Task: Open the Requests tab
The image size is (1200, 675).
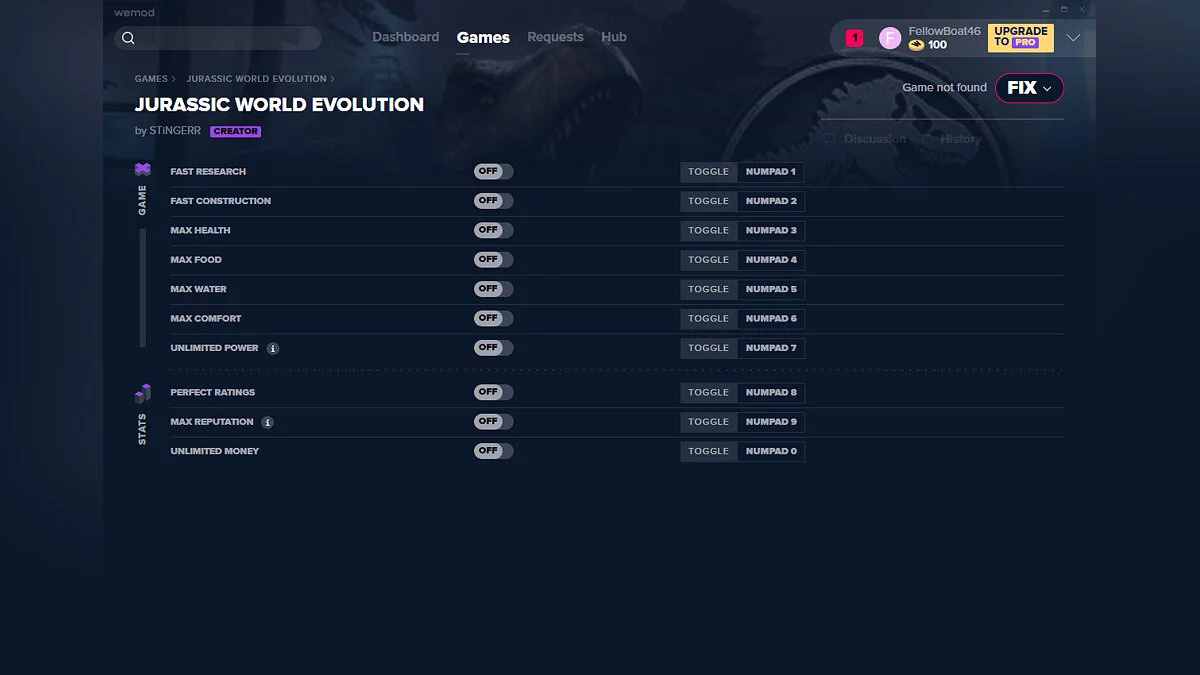Action: tap(555, 37)
